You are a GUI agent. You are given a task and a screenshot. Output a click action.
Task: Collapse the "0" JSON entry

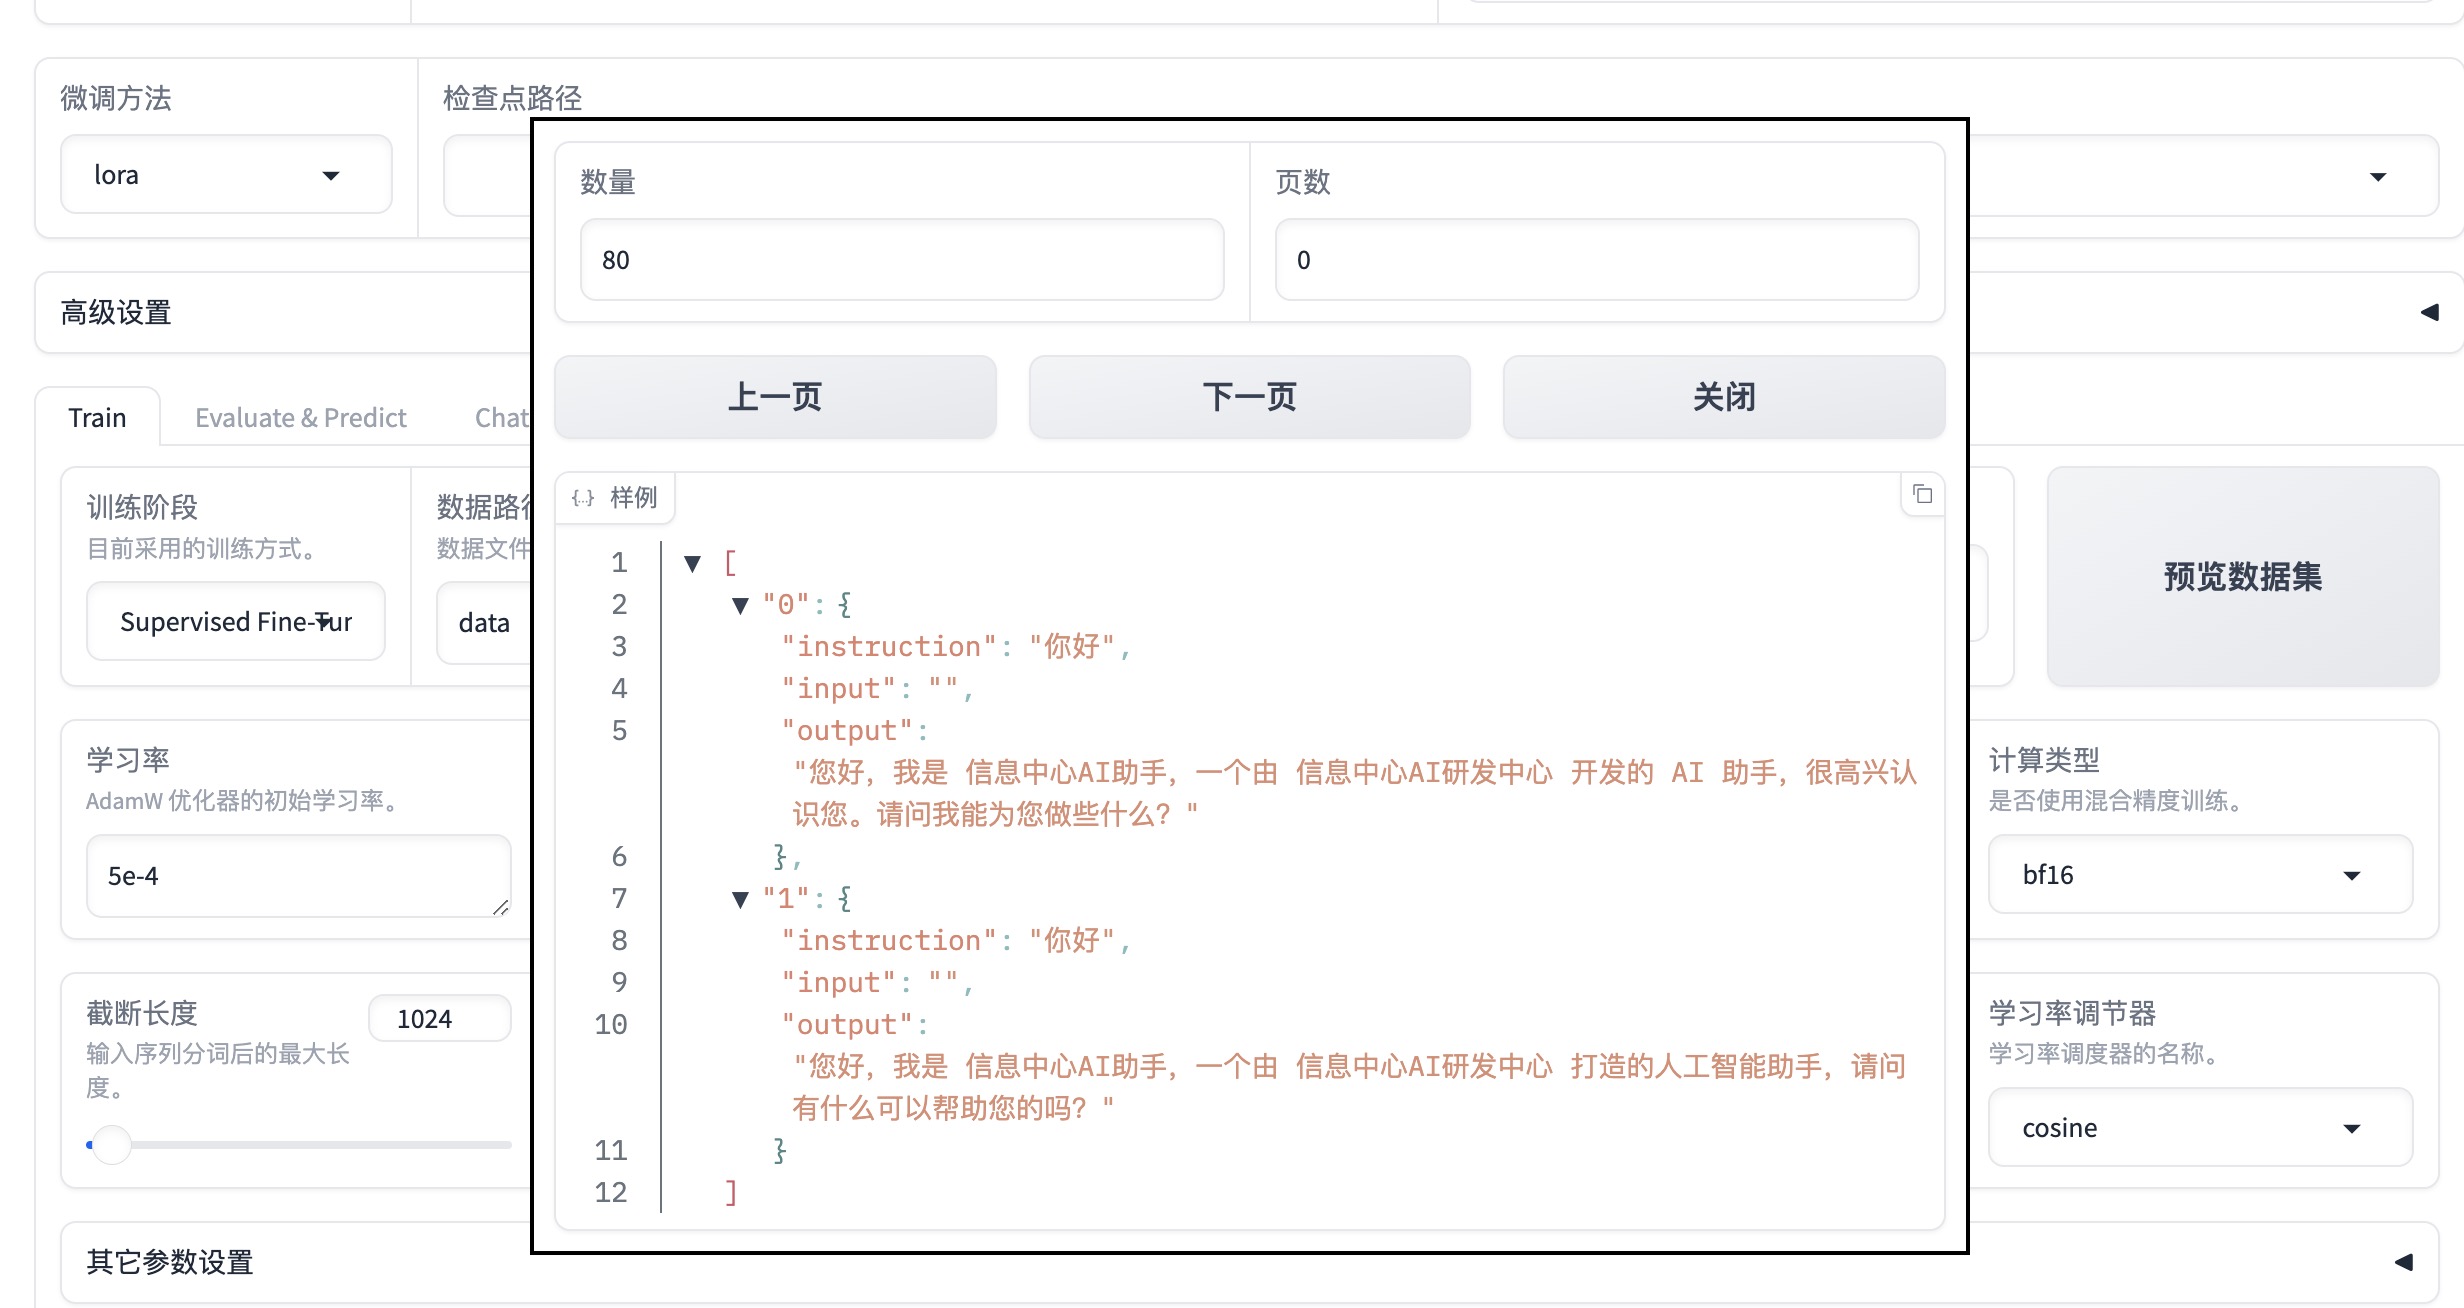coord(740,605)
